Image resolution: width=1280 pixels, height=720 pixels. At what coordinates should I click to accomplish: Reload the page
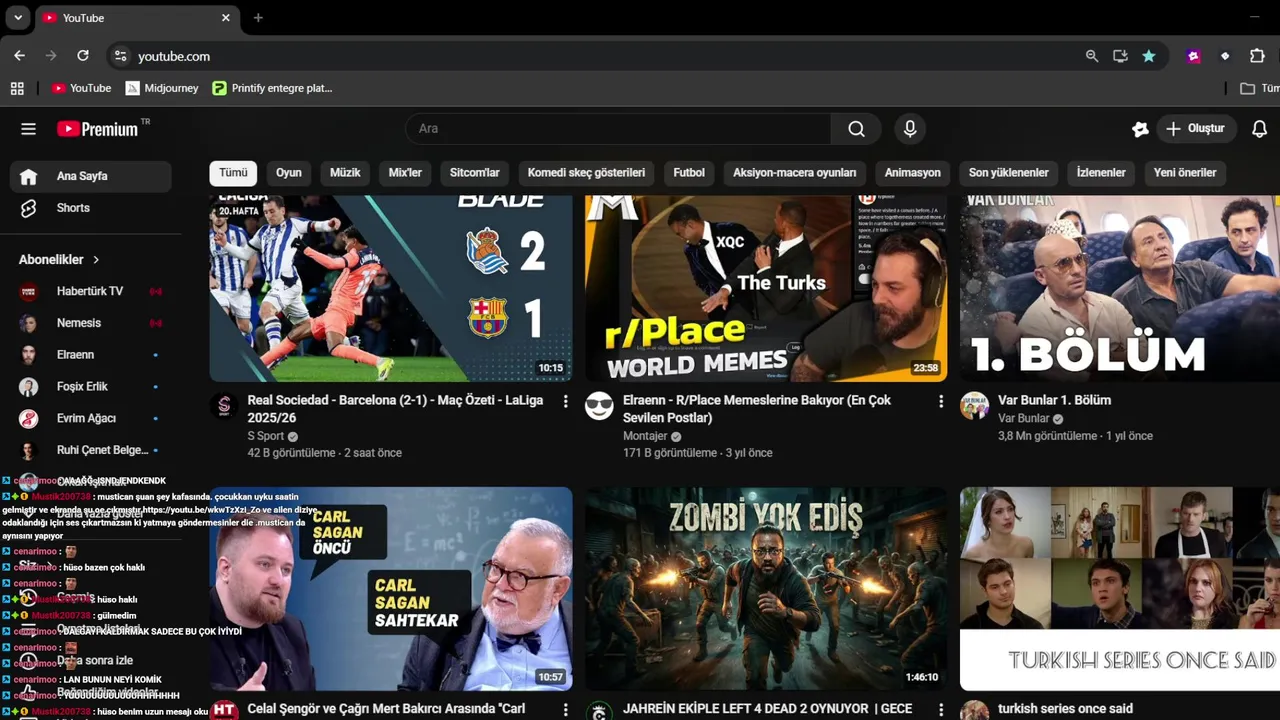click(83, 56)
